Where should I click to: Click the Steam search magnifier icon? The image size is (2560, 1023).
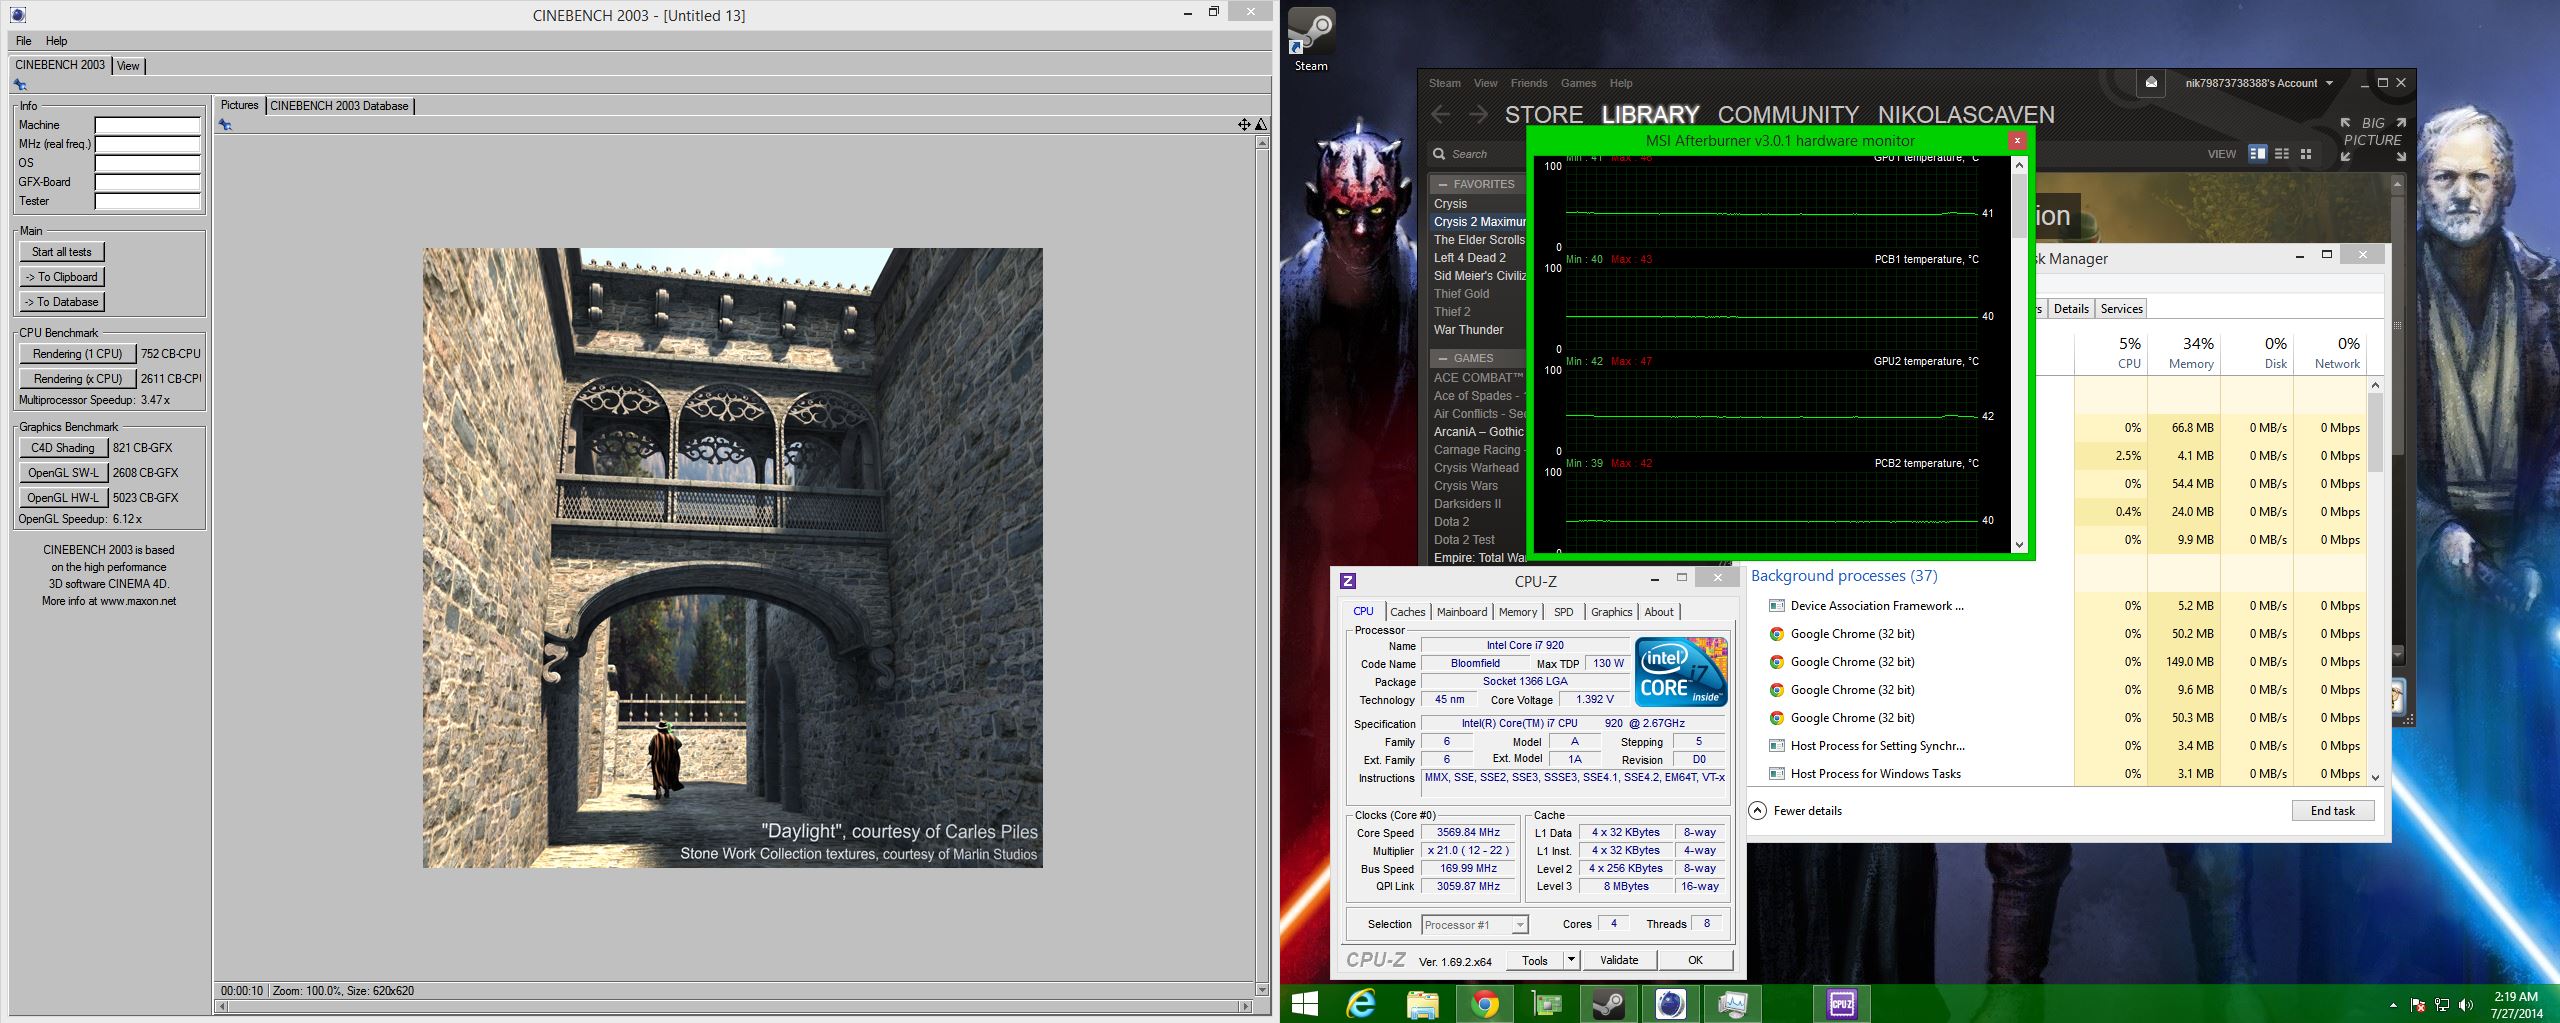pos(1439,154)
